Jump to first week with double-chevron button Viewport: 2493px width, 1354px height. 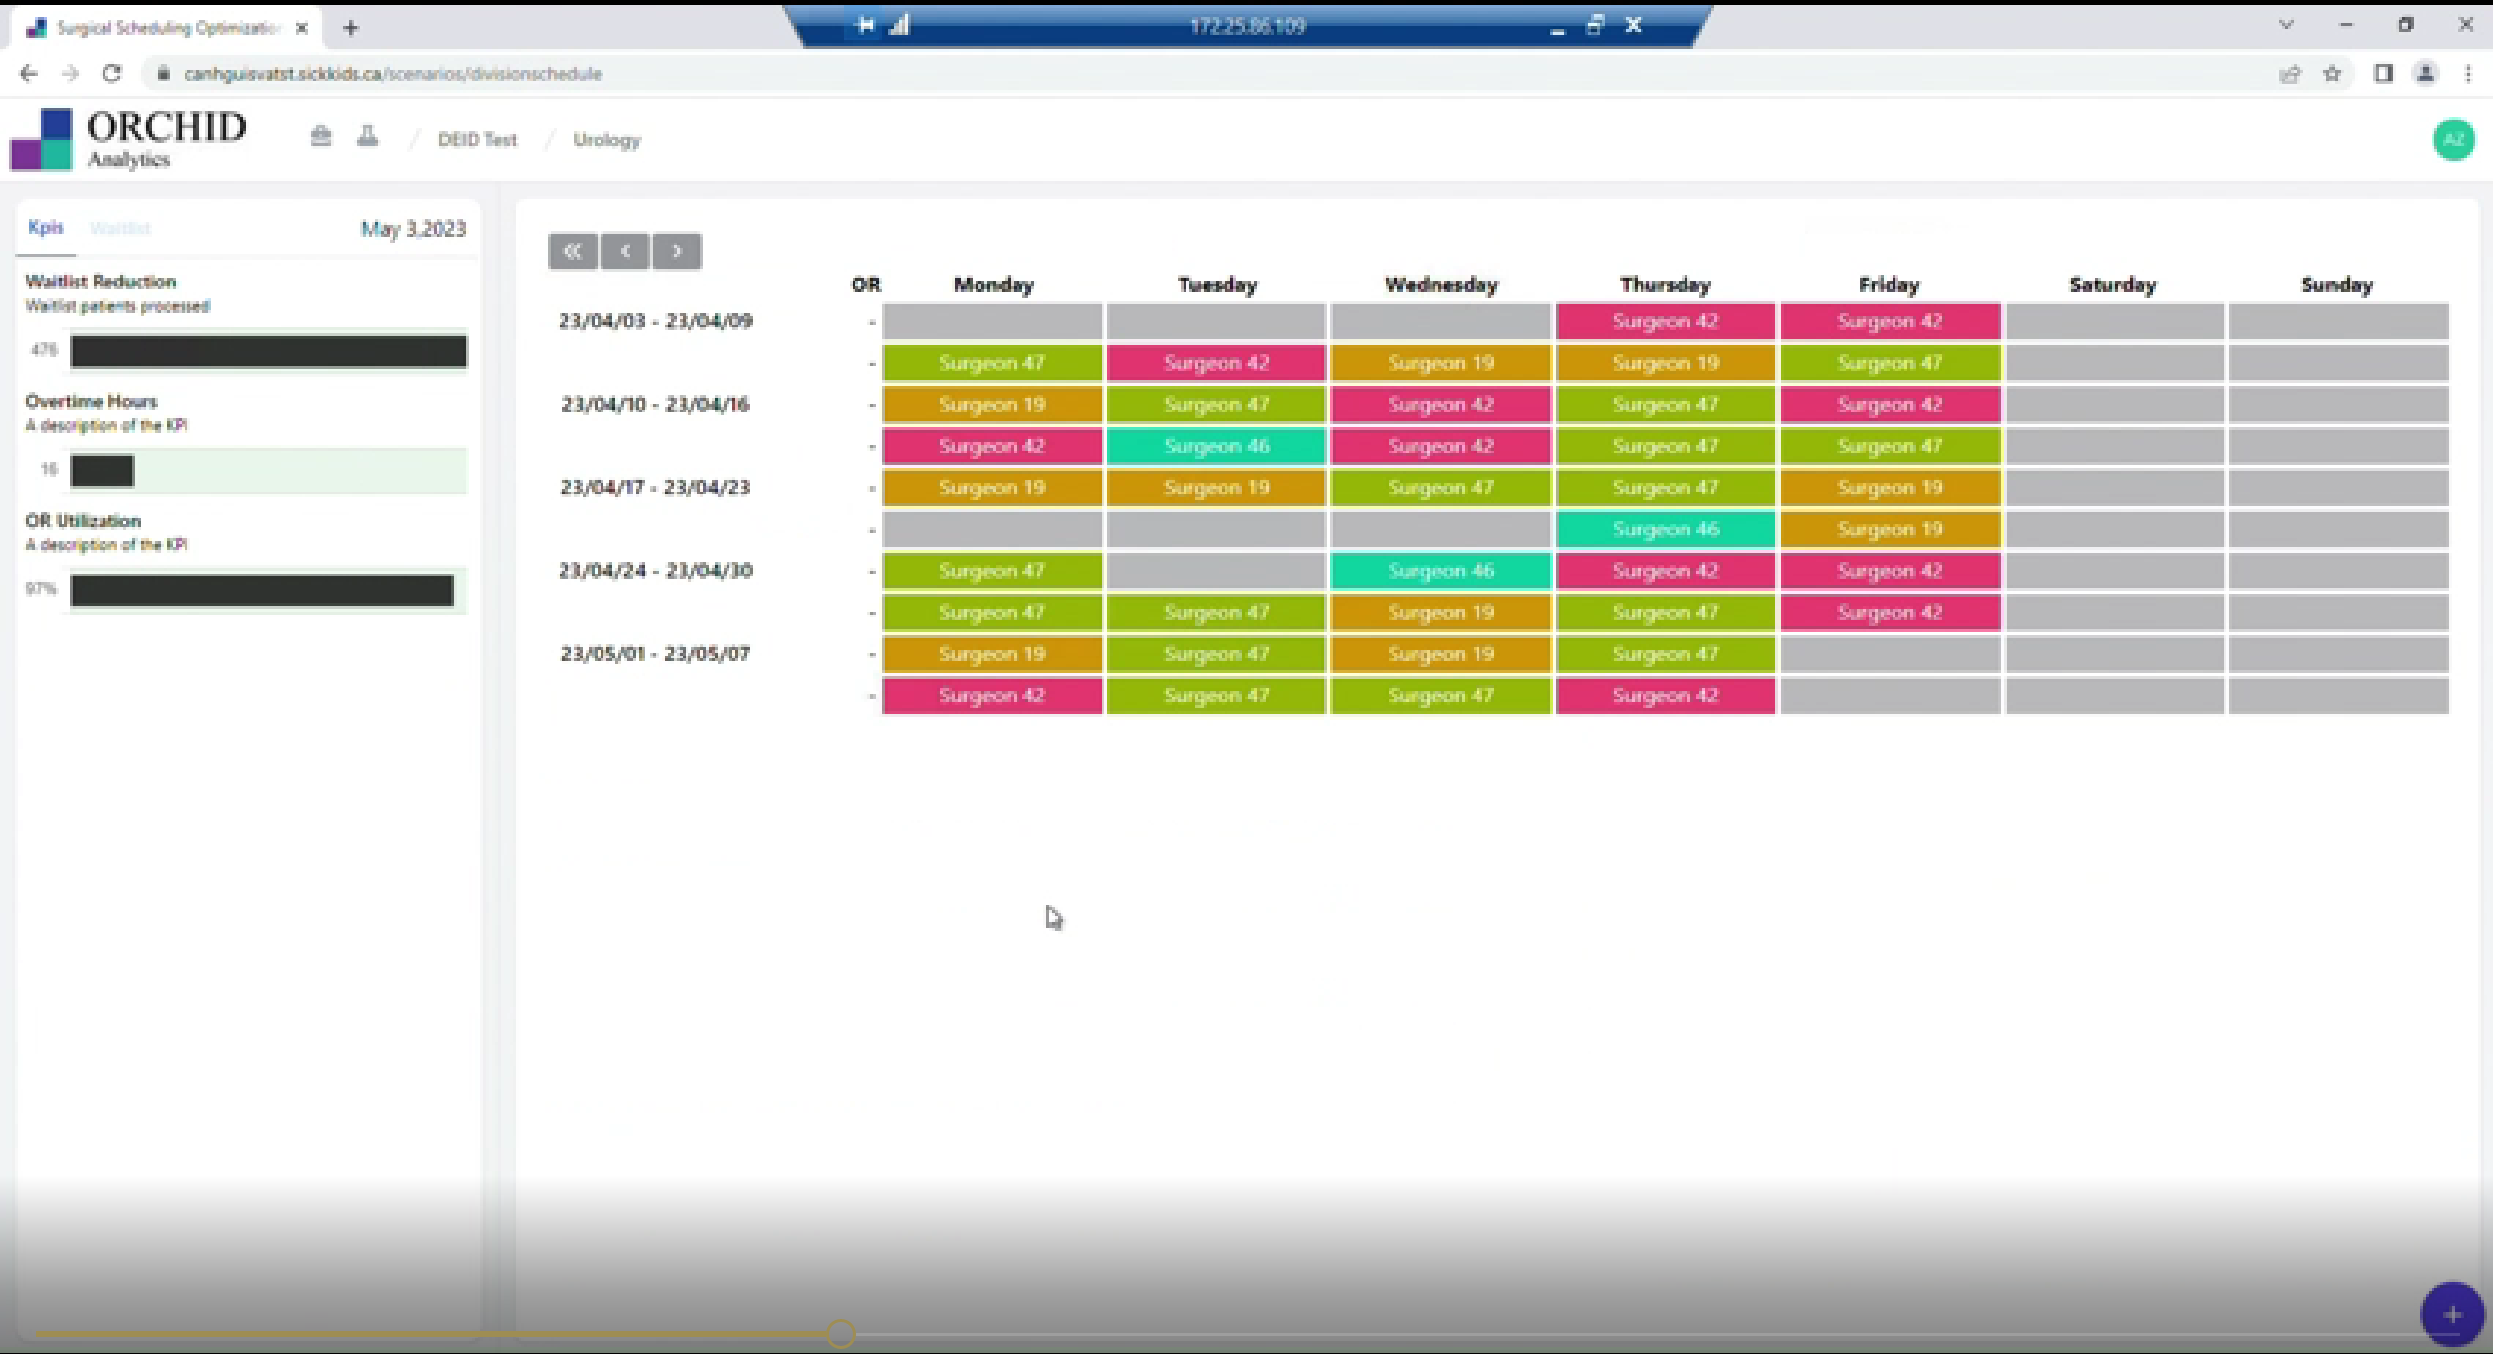coord(573,251)
